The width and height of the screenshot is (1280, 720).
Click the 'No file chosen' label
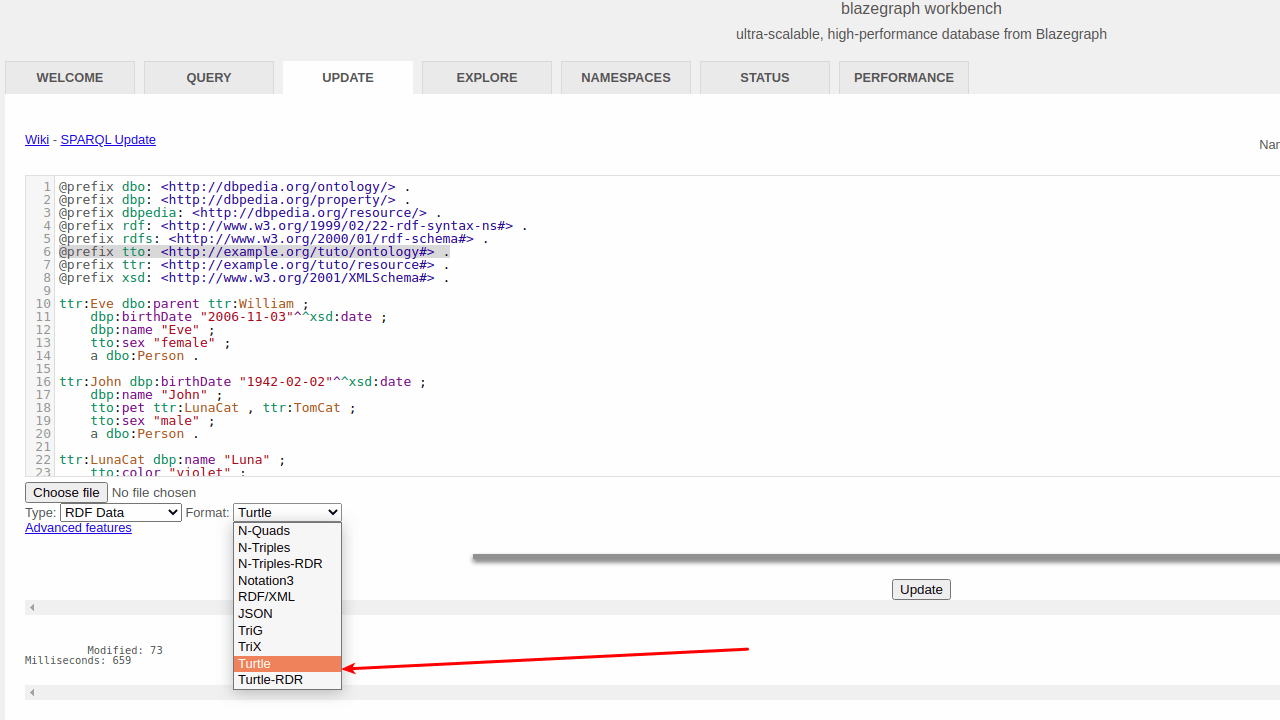coord(154,492)
